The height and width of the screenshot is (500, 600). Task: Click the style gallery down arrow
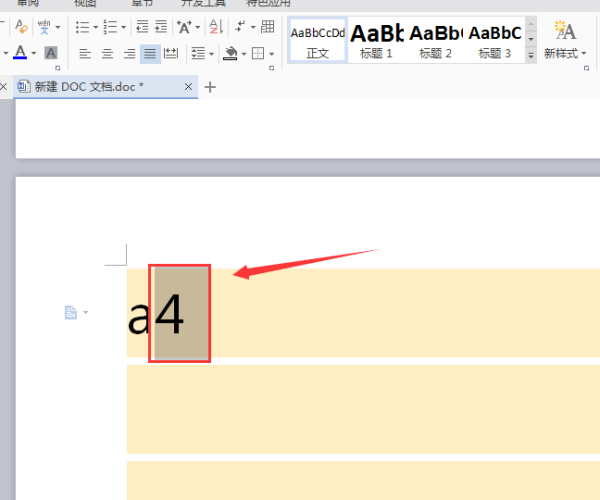tap(531, 39)
